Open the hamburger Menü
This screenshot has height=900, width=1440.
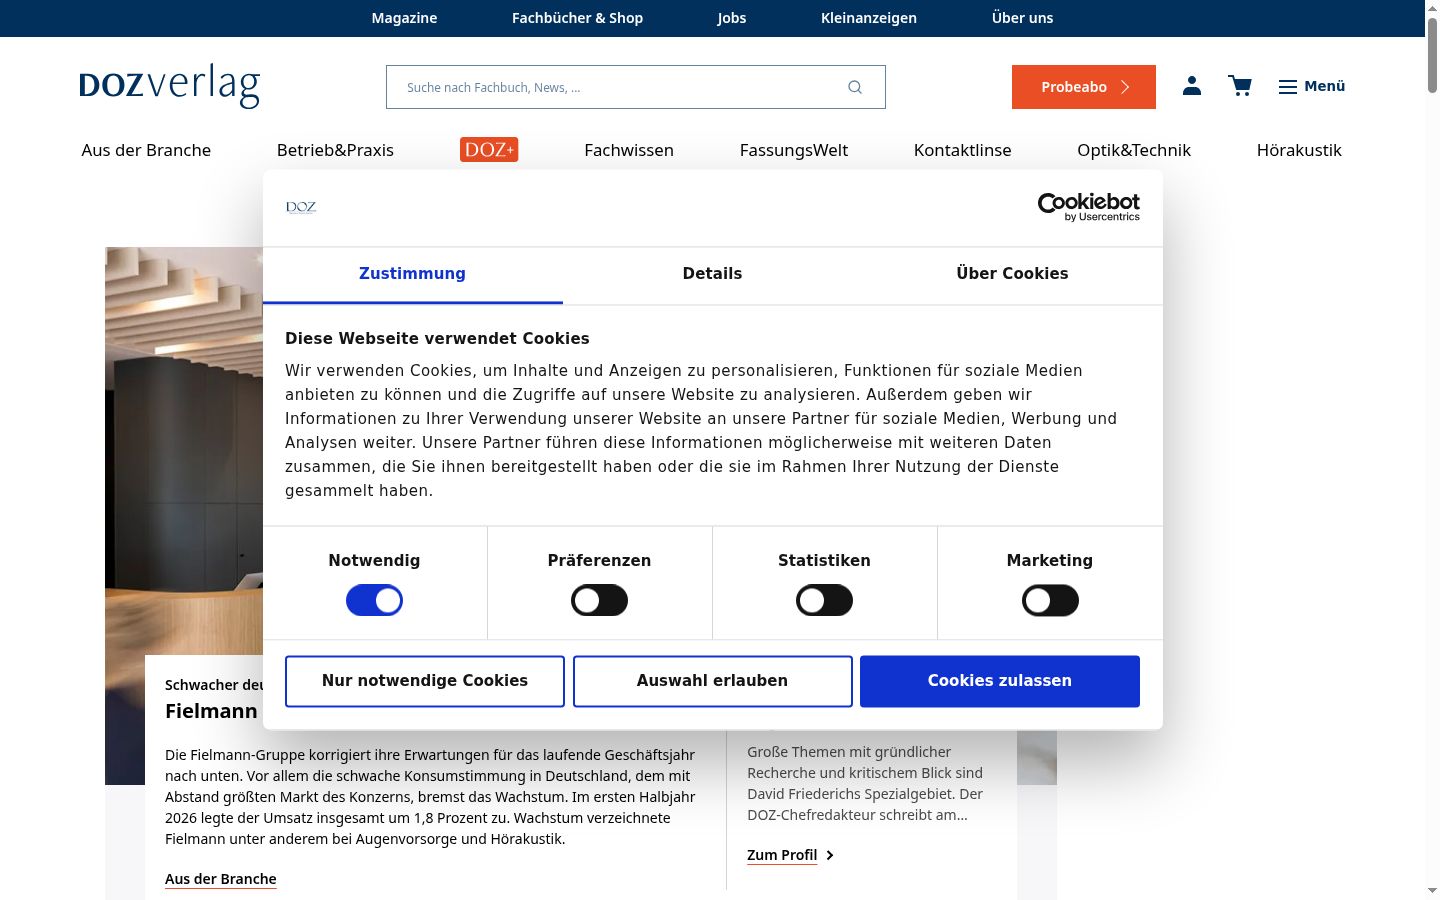click(1312, 87)
